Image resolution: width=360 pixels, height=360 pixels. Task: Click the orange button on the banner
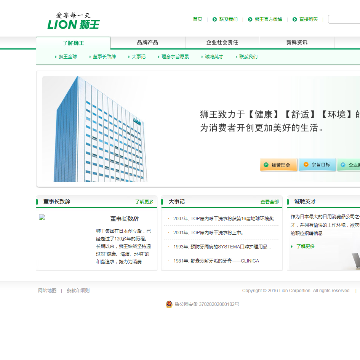point(279,165)
